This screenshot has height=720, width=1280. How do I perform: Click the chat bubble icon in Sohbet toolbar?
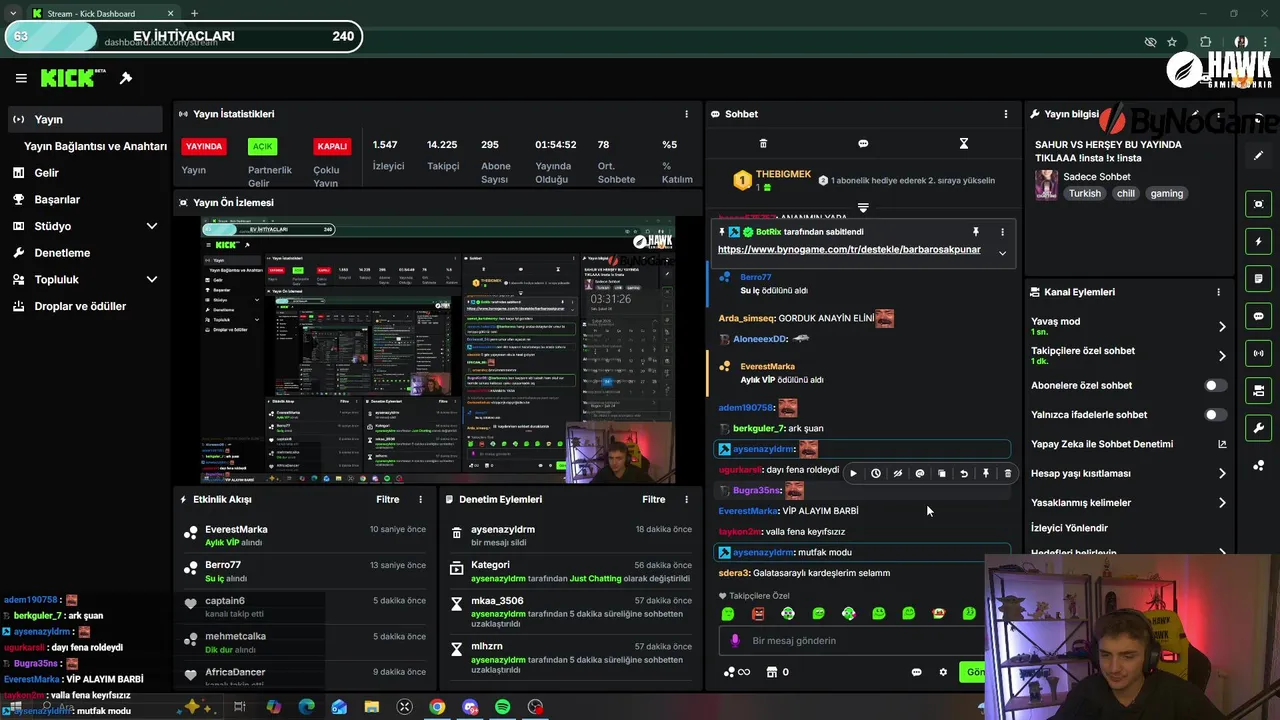[863, 143]
